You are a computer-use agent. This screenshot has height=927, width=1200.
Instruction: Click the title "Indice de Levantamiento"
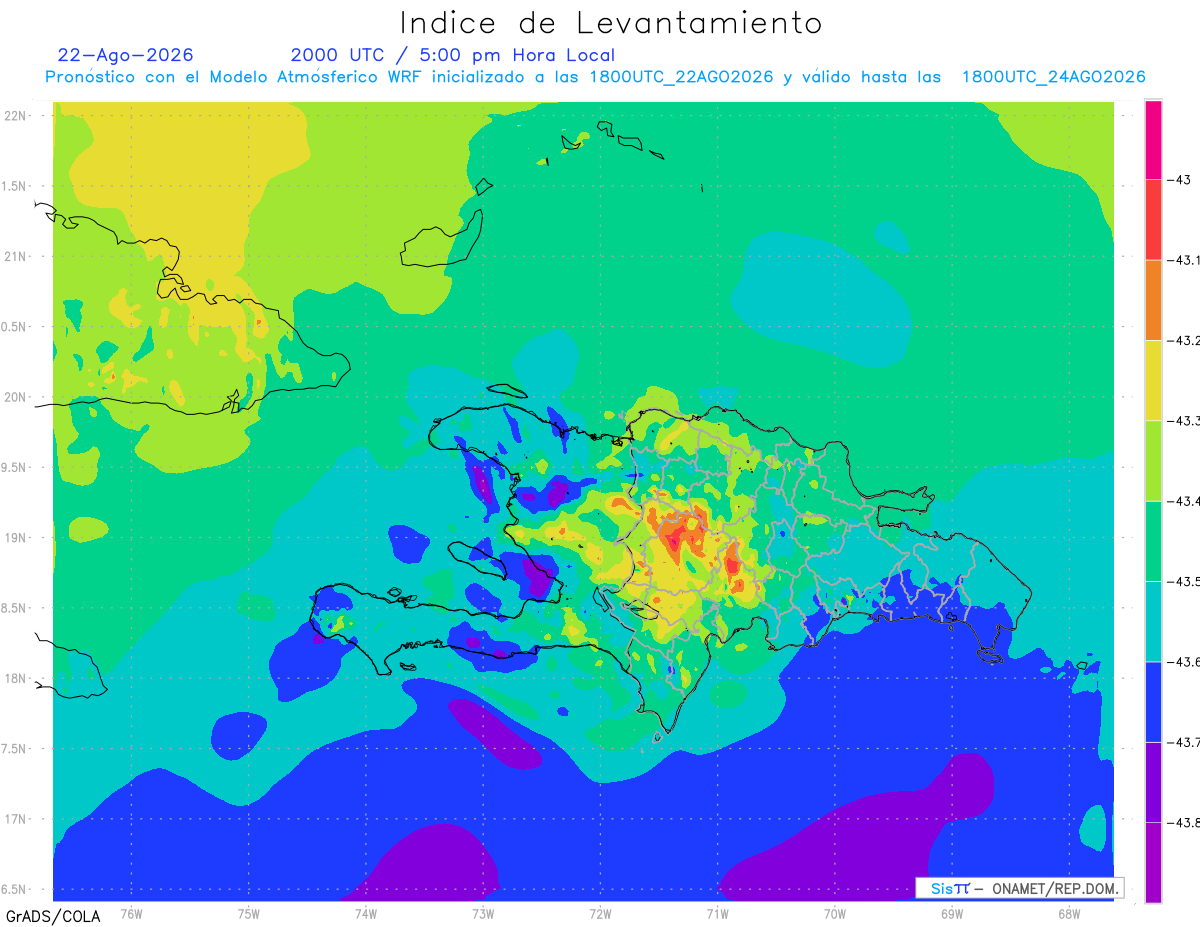(611, 22)
